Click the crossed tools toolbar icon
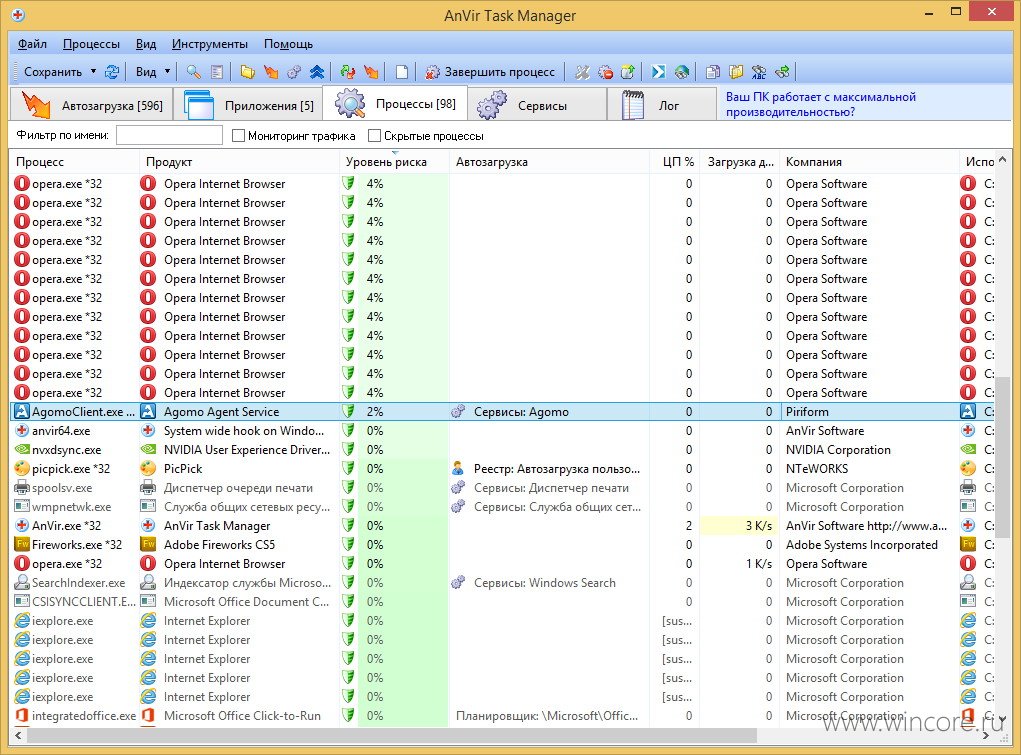 coord(582,72)
